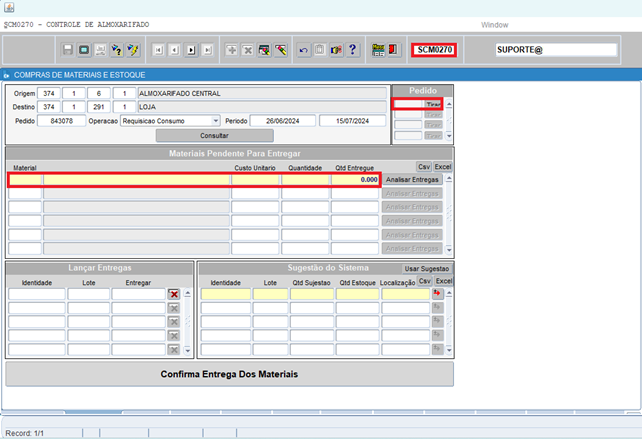This screenshot has height=439, width=642.
Task: Click COMPRAS DE MATERIAIS E ESTOQUE window title
Action: click(x=79, y=75)
